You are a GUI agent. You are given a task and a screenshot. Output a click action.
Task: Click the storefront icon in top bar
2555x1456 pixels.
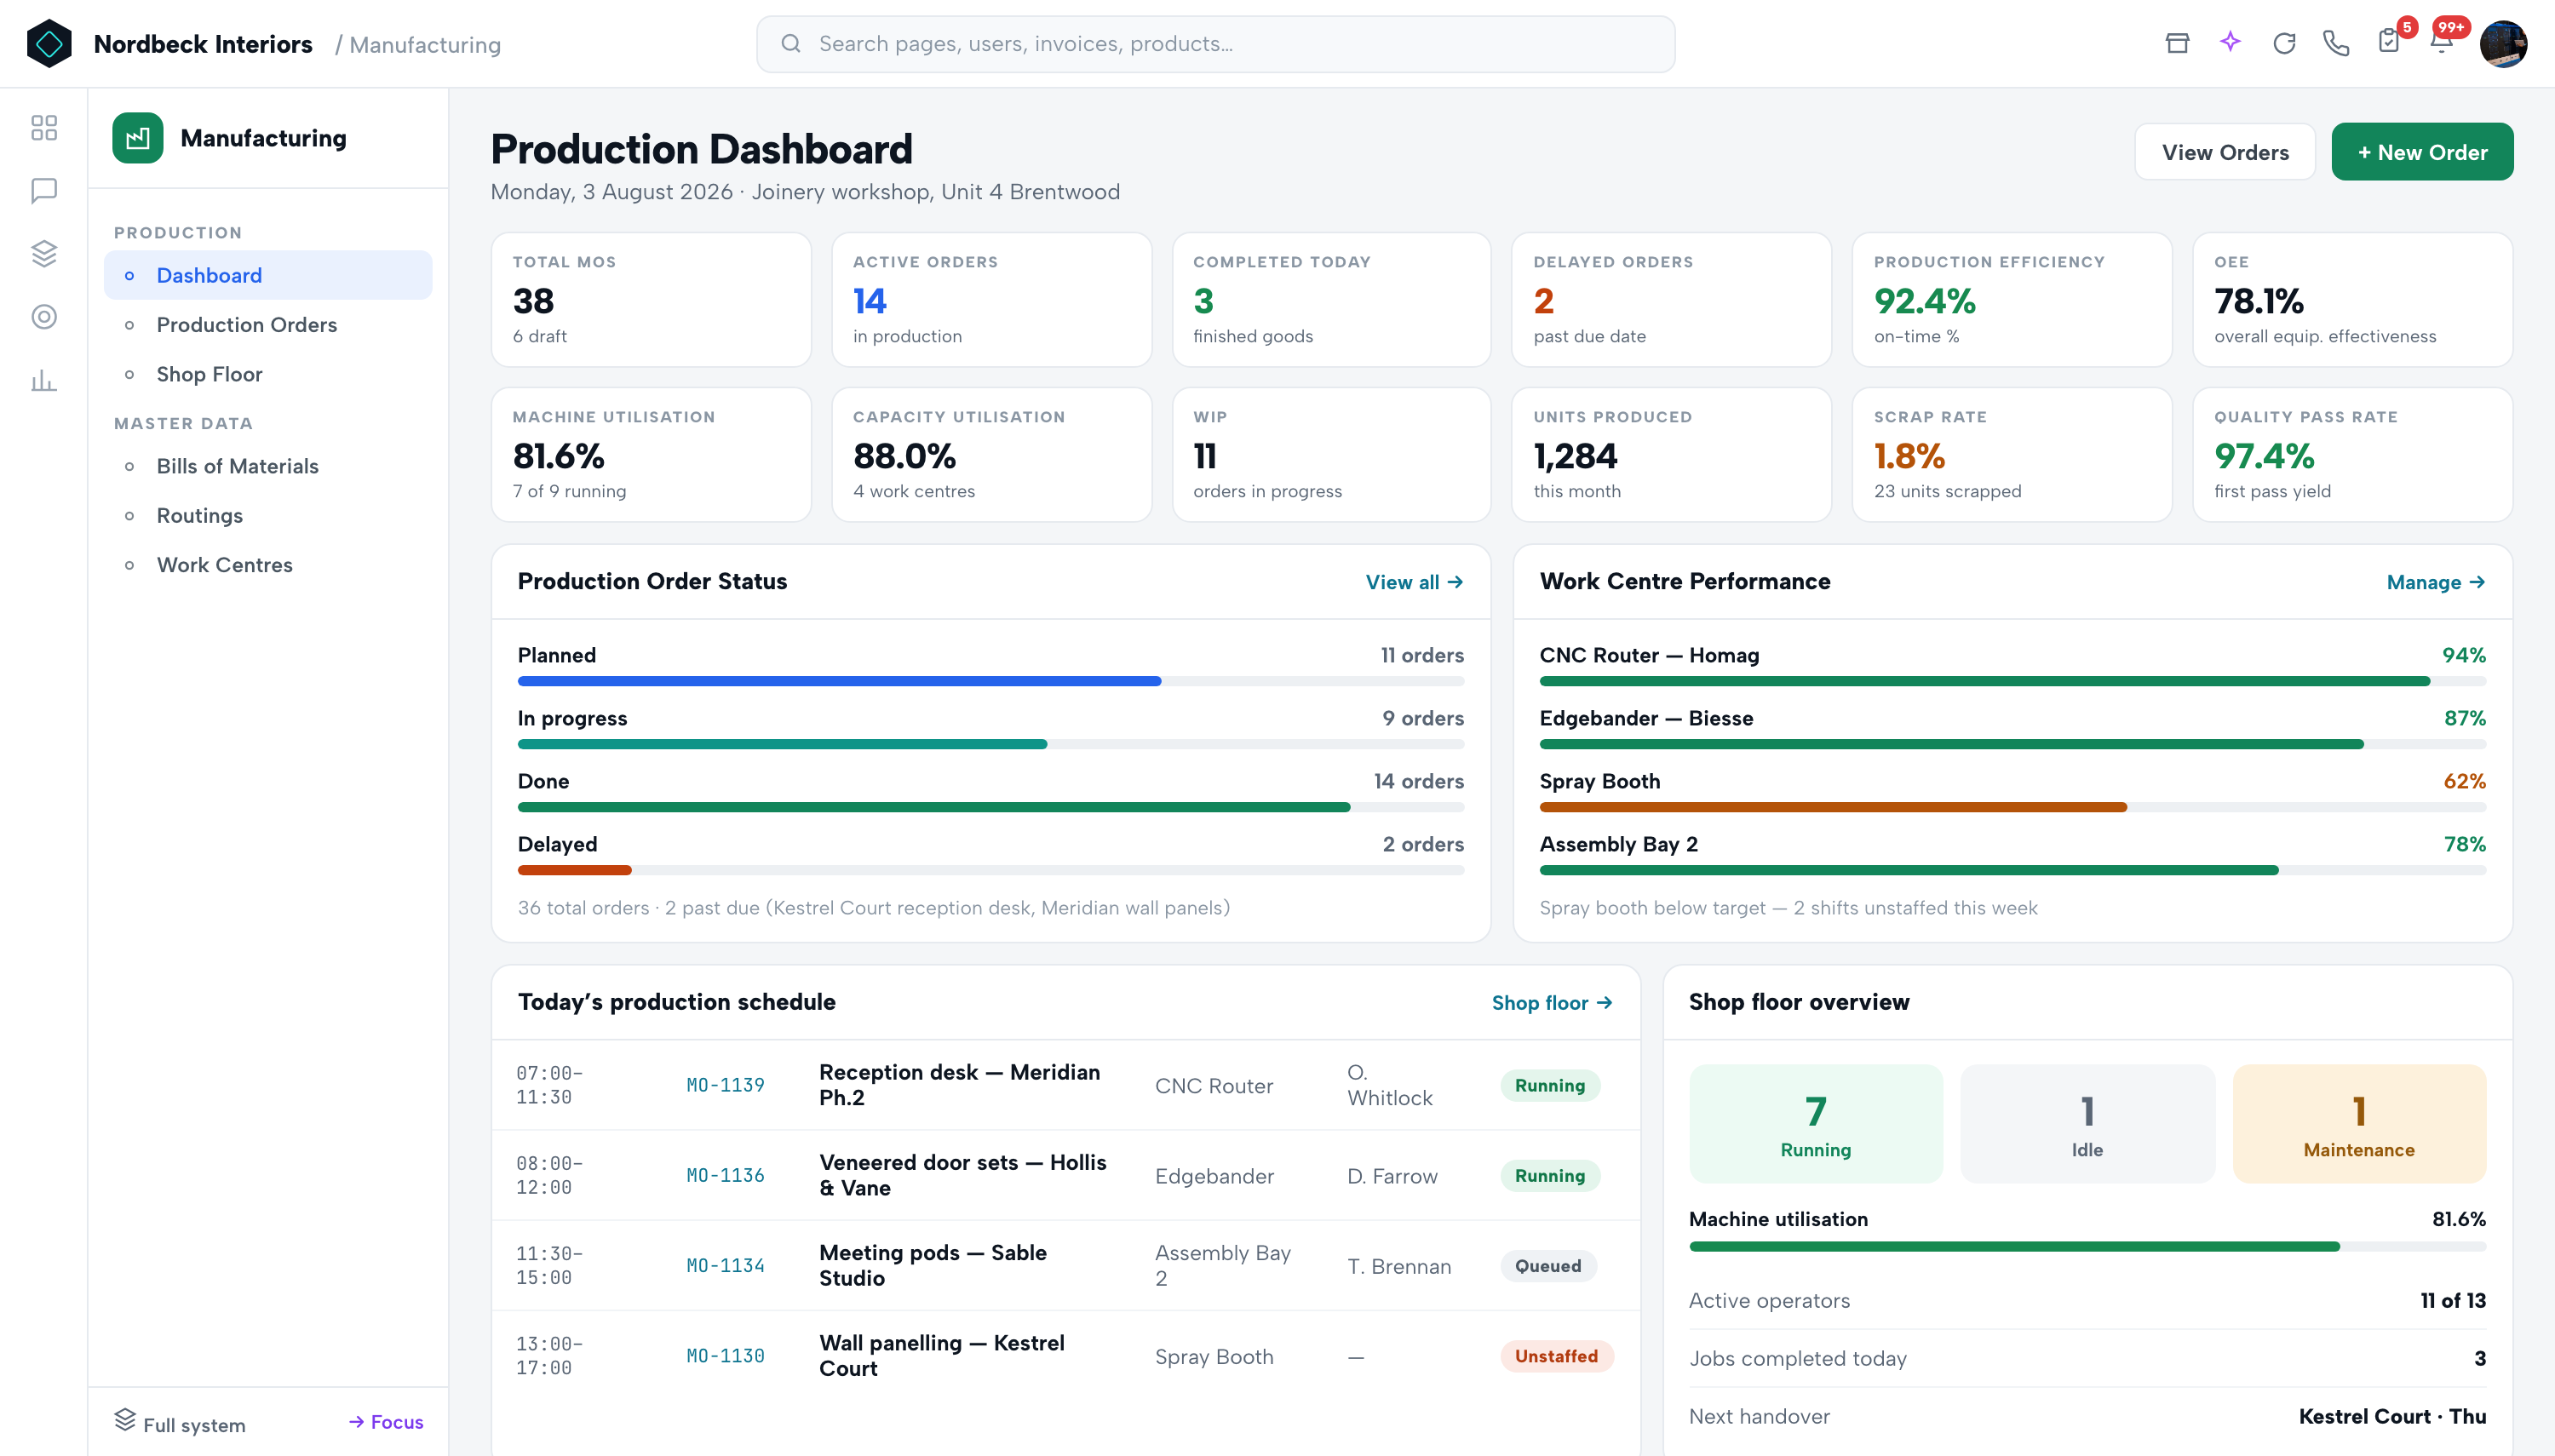tap(2177, 43)
